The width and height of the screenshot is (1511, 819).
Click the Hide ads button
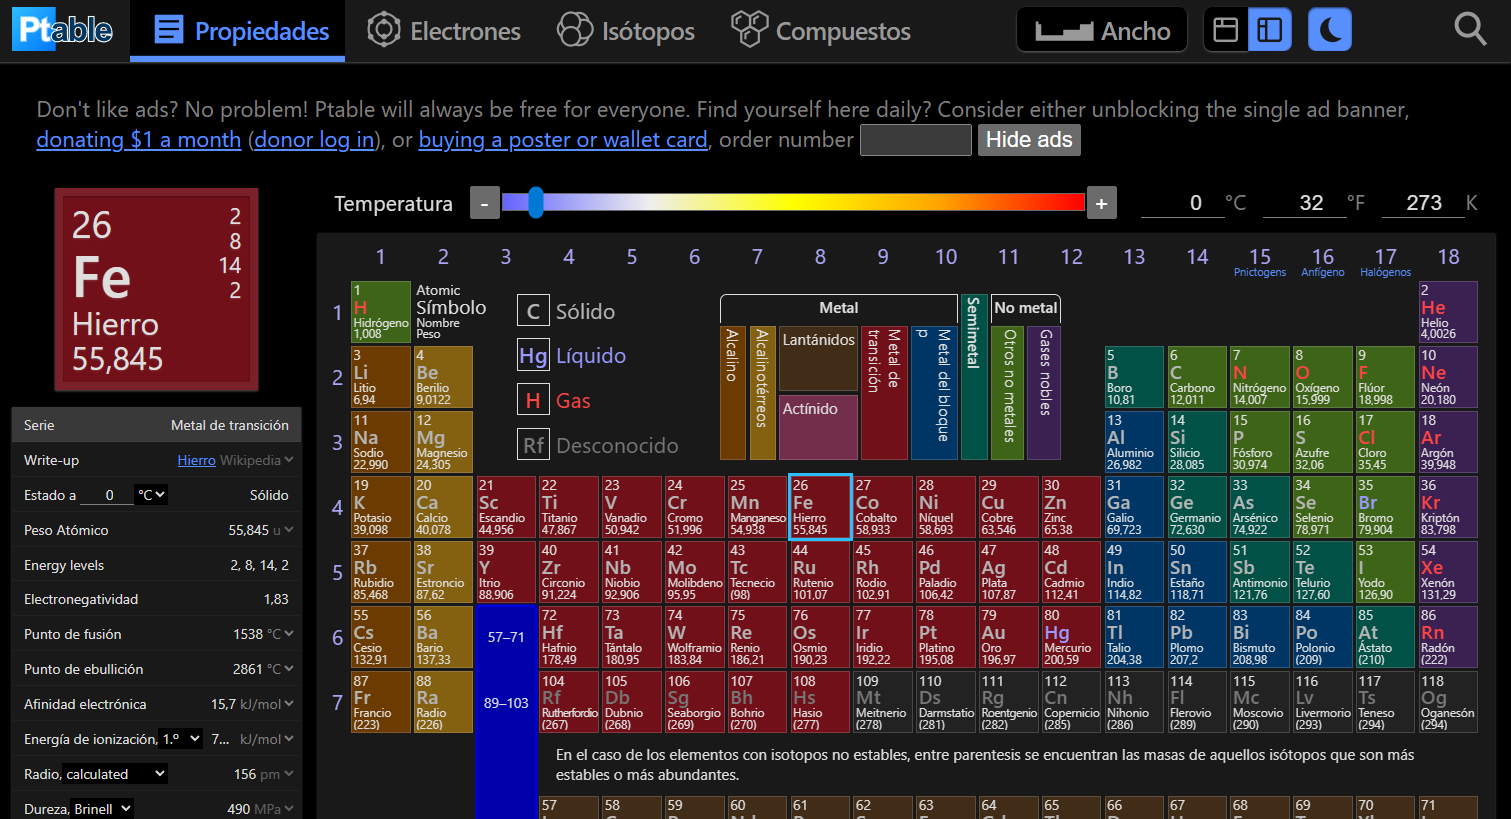point(1029,140)
